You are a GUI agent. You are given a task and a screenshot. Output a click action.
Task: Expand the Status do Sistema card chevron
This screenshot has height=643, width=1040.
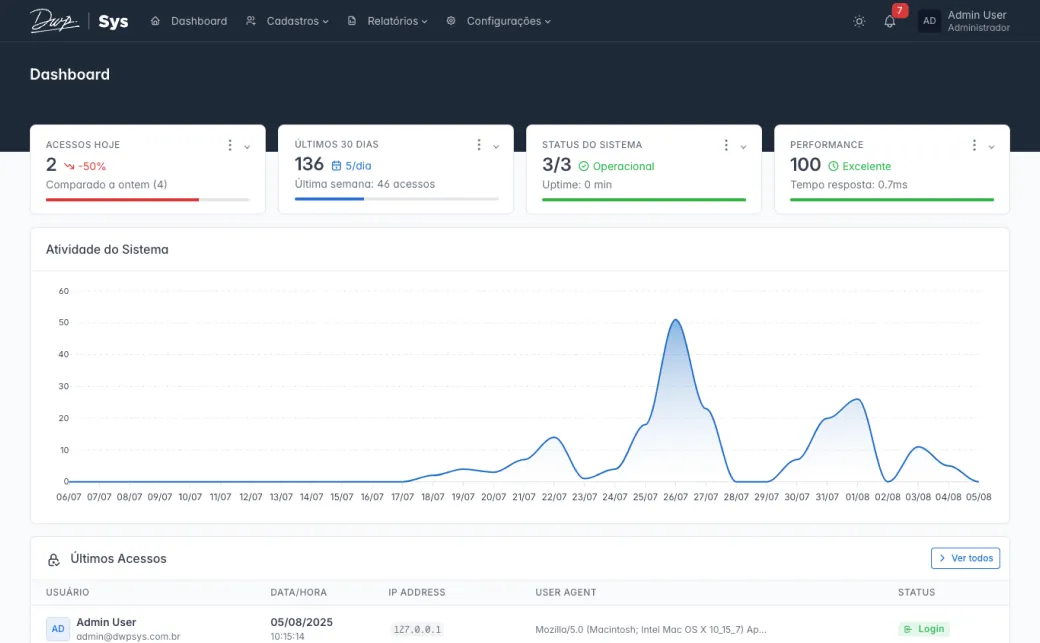pos(743,145)
